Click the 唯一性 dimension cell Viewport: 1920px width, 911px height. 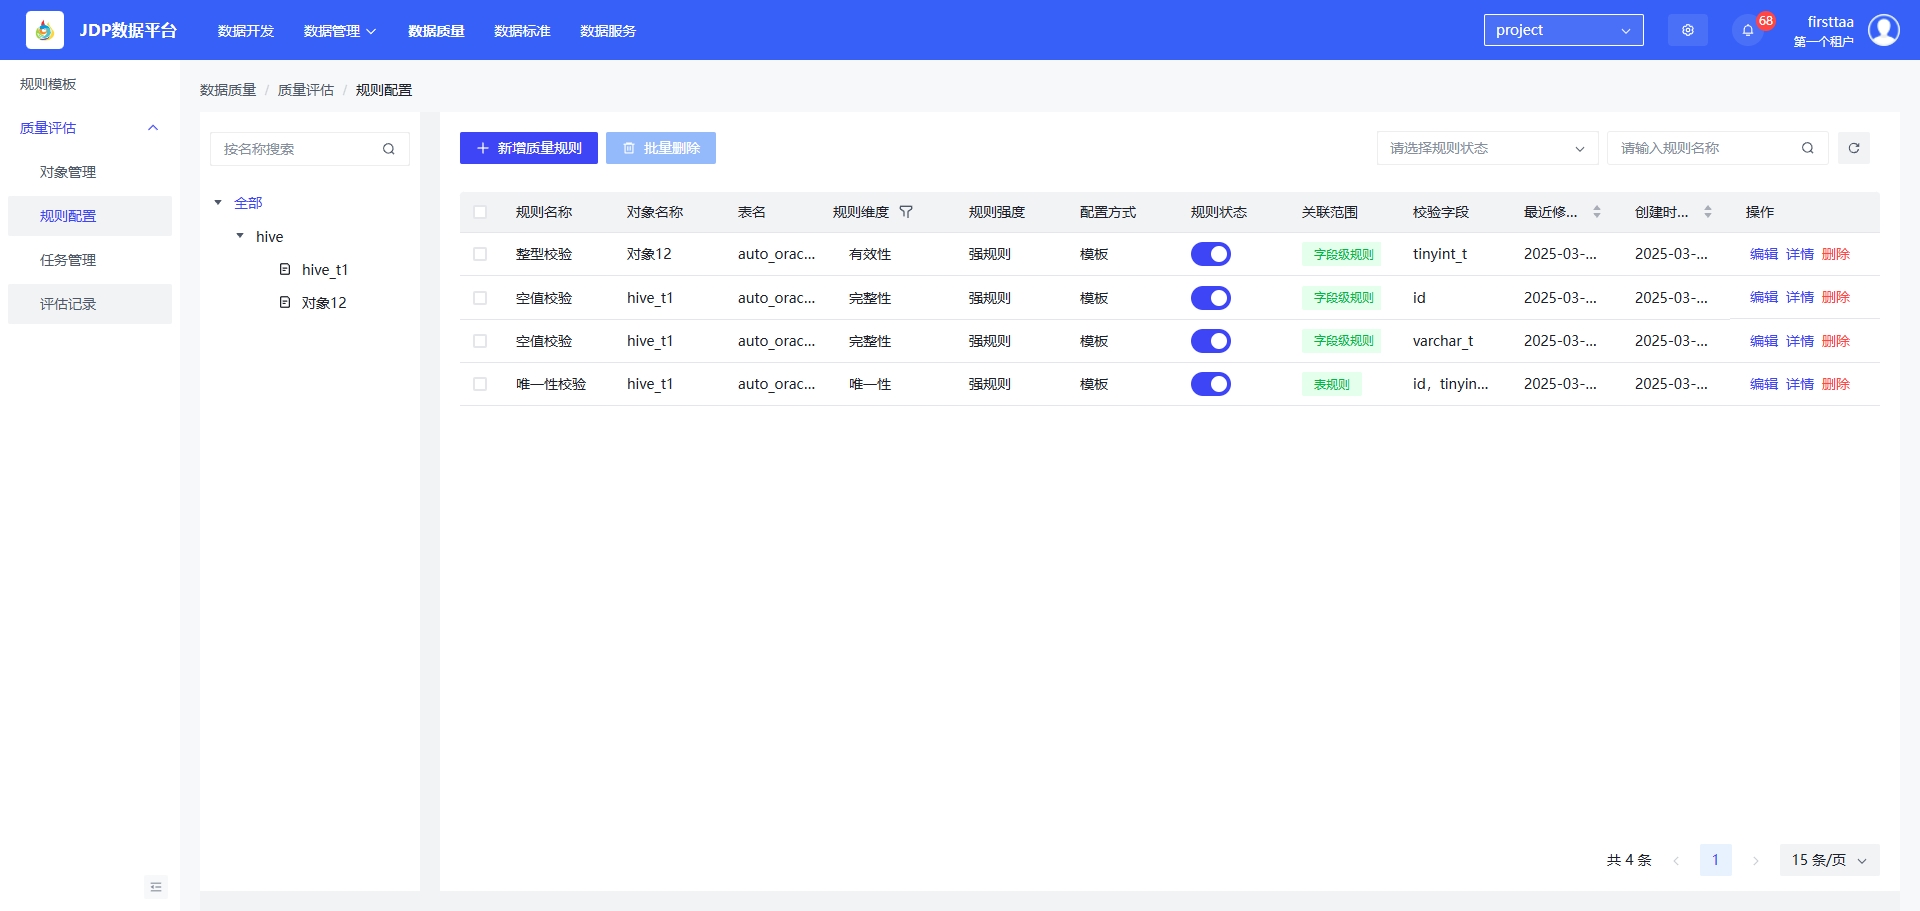coord(870,384)
